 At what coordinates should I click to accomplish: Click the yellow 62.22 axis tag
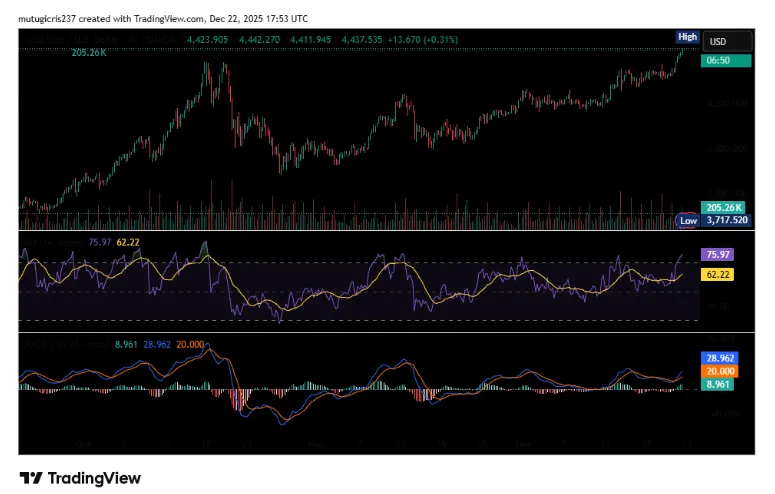[717, 273]
